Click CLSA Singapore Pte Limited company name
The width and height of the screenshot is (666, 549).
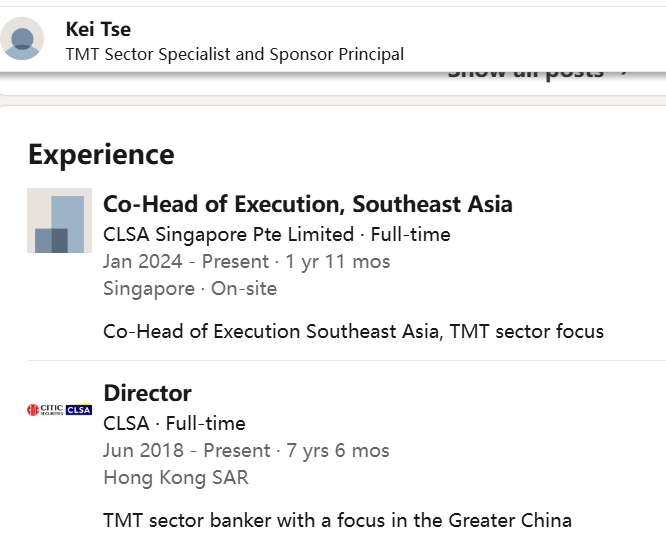pos(228,235)
